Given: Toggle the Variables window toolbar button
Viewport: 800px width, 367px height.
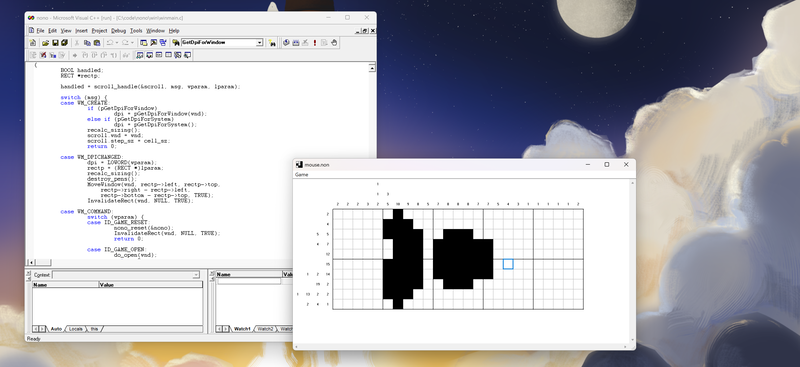Looking at the screenshot, I should [x=149, y=55].
